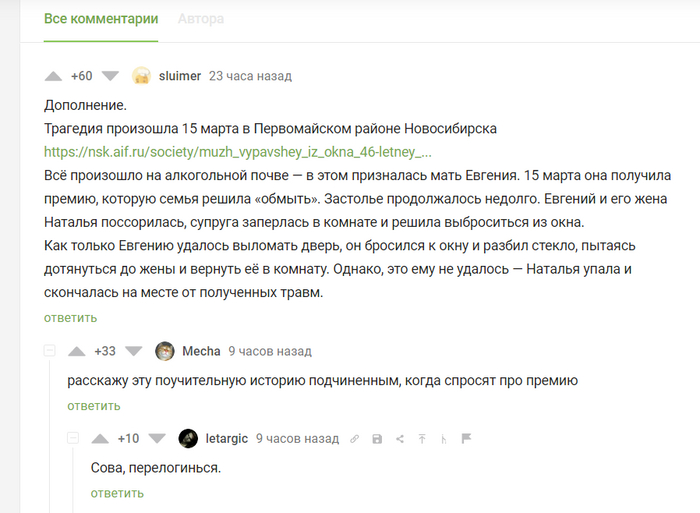Save the letargic comment with floppy icon
Screen dimensions: 700x513
(377, 439)
